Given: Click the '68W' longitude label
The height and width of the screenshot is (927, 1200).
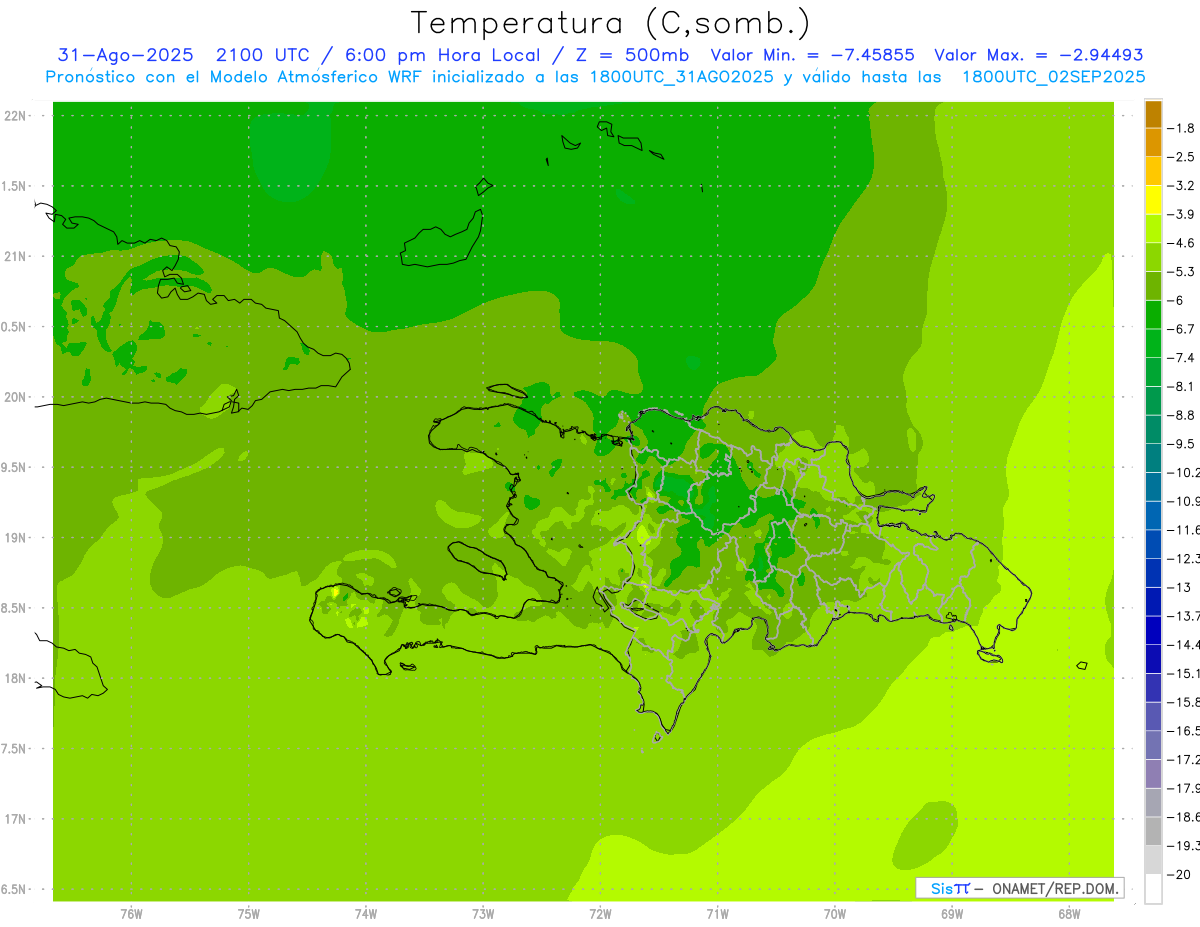Looking at the screenshot, I should point(1068,914).
